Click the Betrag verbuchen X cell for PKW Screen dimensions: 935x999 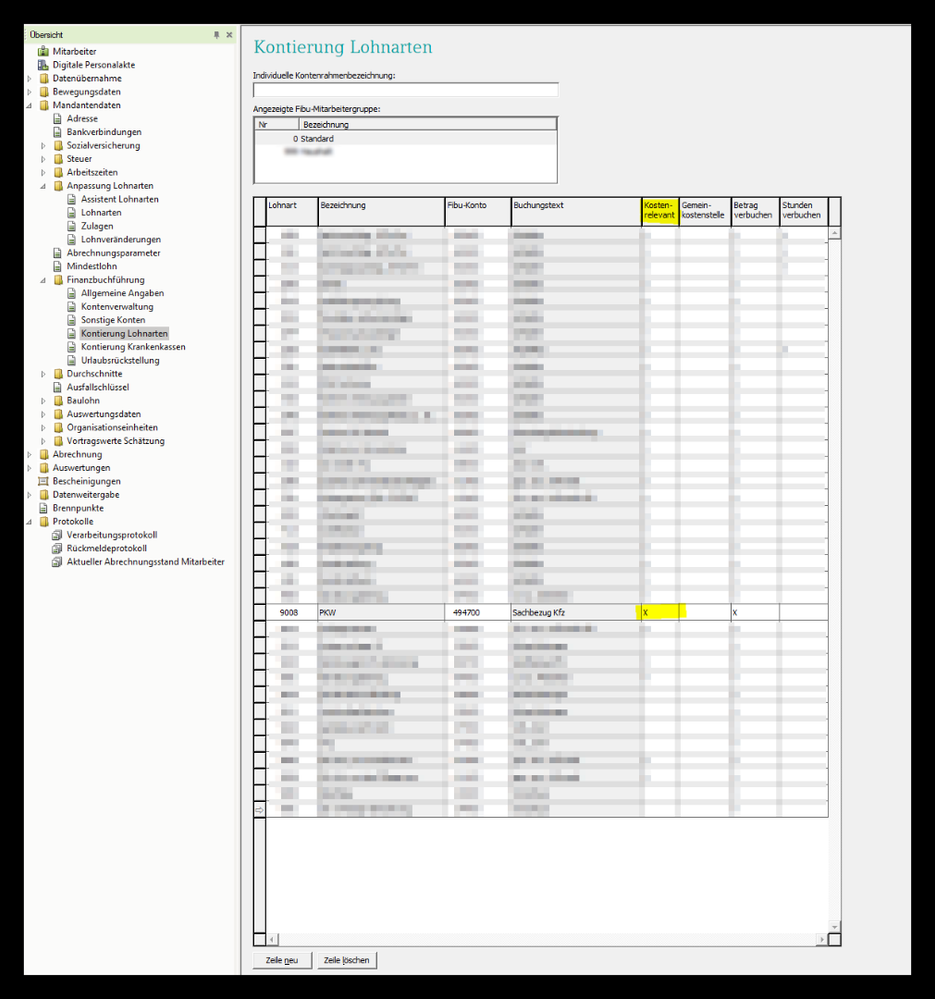pyautogui.click(x=755, y=612)
